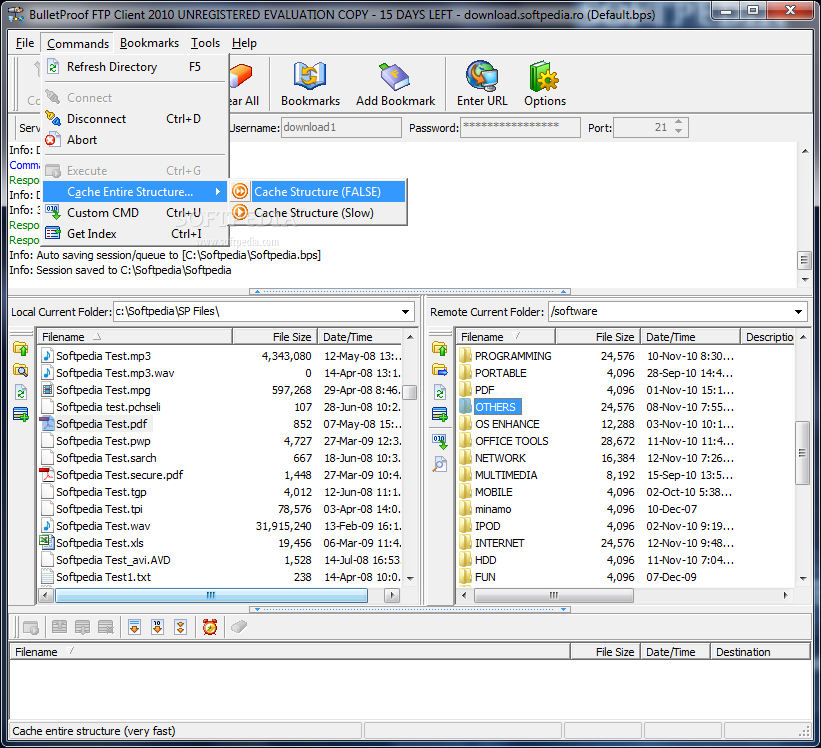Open the Cache Entire Structure submenu
The width and height of the screenshot is (821, 748).
(x=134, y=192)
